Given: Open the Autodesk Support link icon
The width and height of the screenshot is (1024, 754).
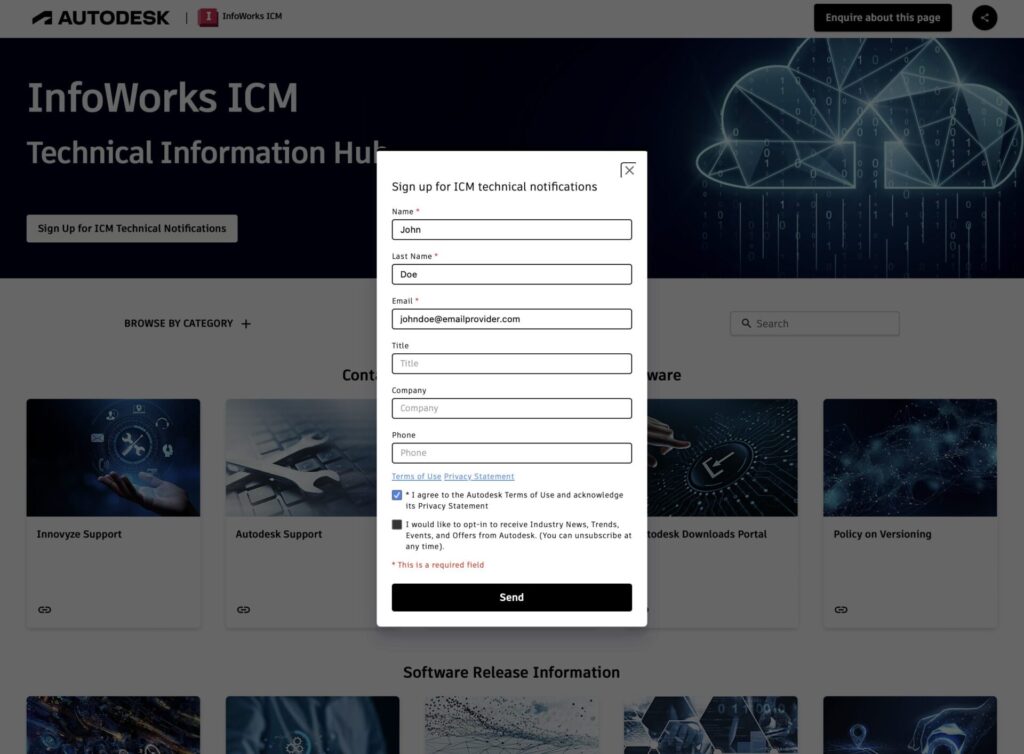Looking at the screenshot, I should coord(243,609).
